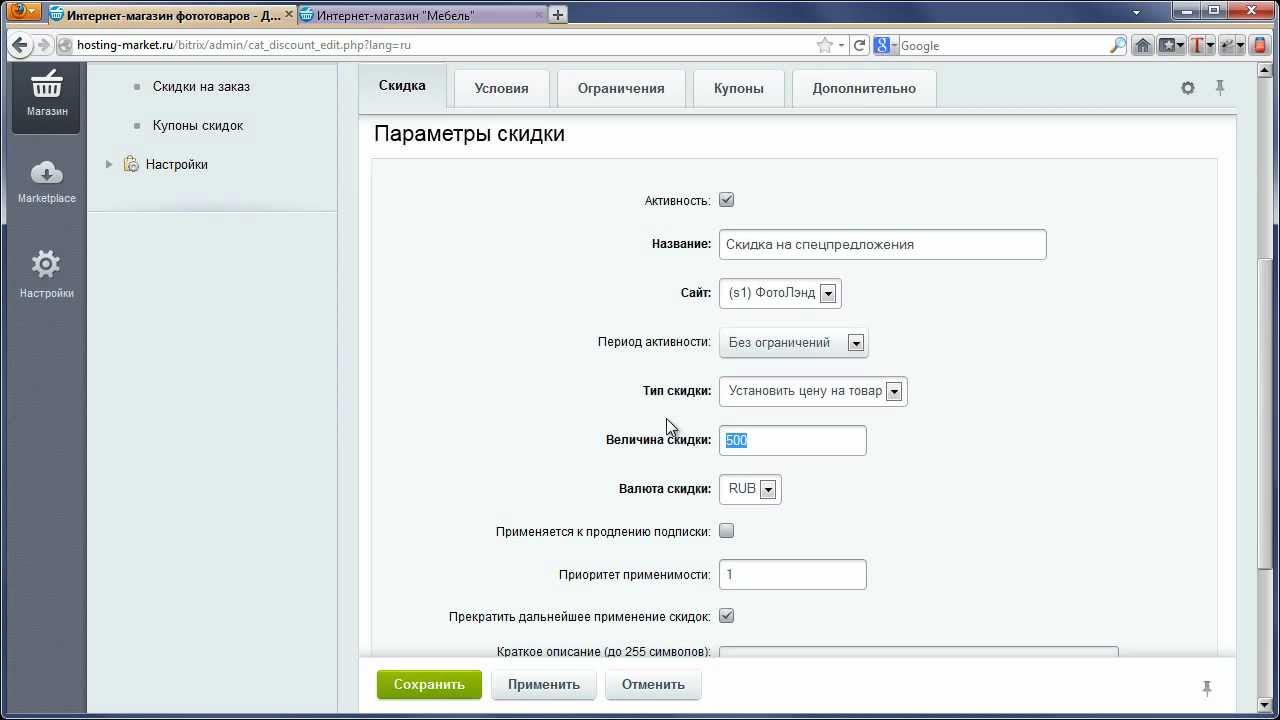The image size is (1280, 720).
Task: Open the Firefox menu button
Action: tap(22, 13)
